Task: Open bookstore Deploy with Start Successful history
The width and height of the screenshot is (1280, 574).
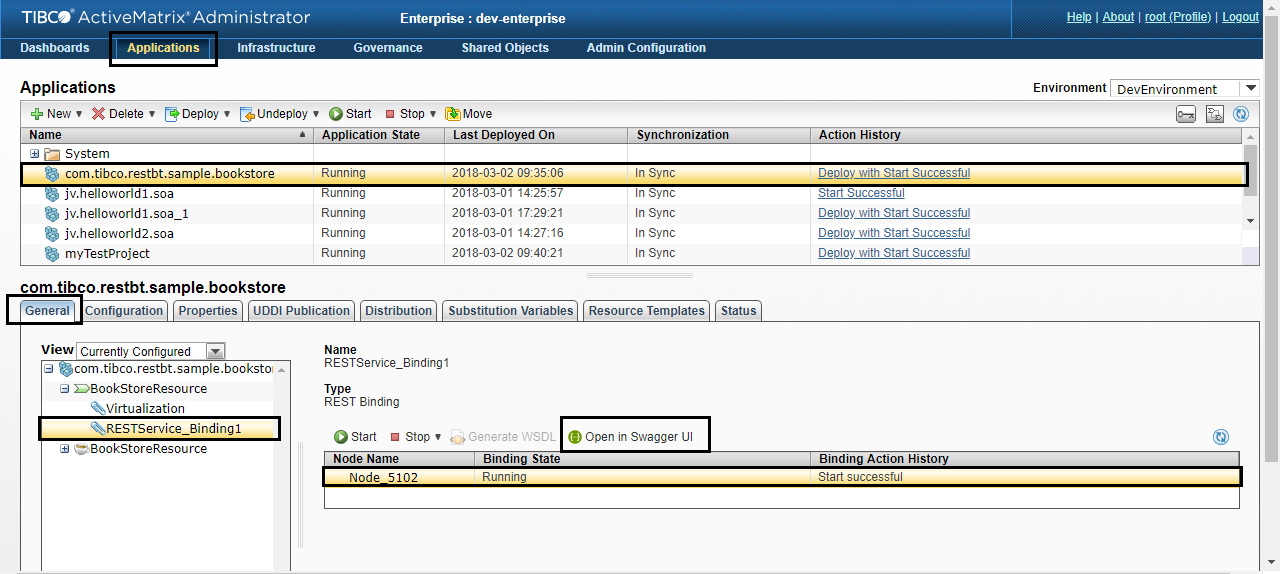Action: coord(894,173)
